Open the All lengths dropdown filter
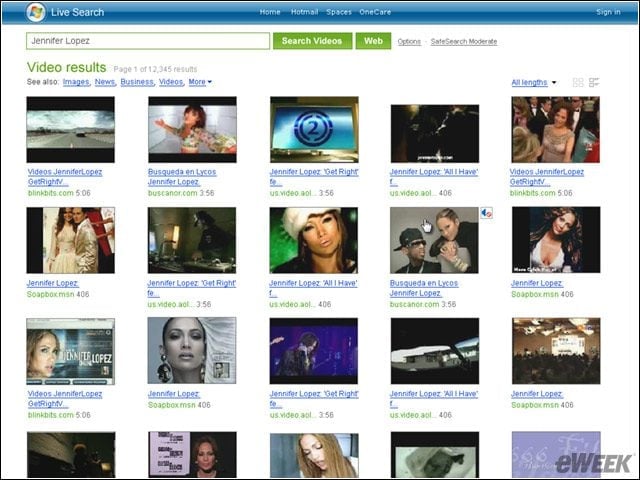 coord(533,82)
